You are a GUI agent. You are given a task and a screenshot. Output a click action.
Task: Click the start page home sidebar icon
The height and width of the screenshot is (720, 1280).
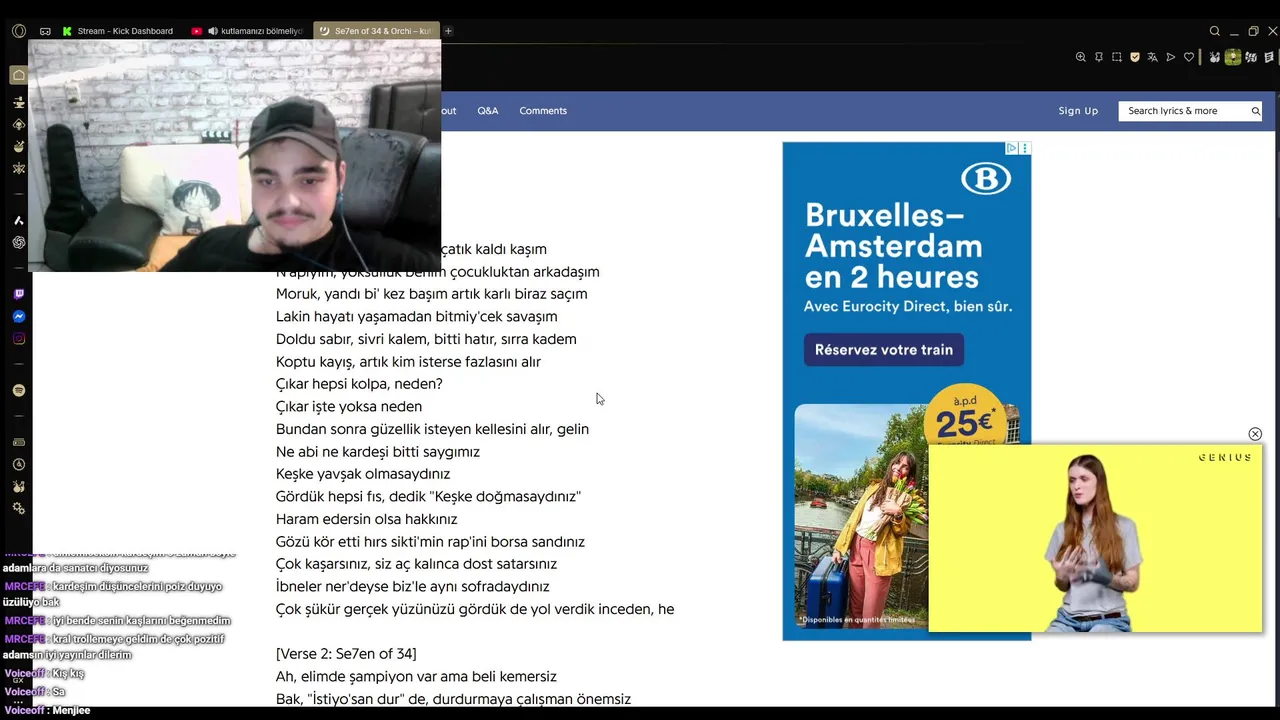point(18,75)
